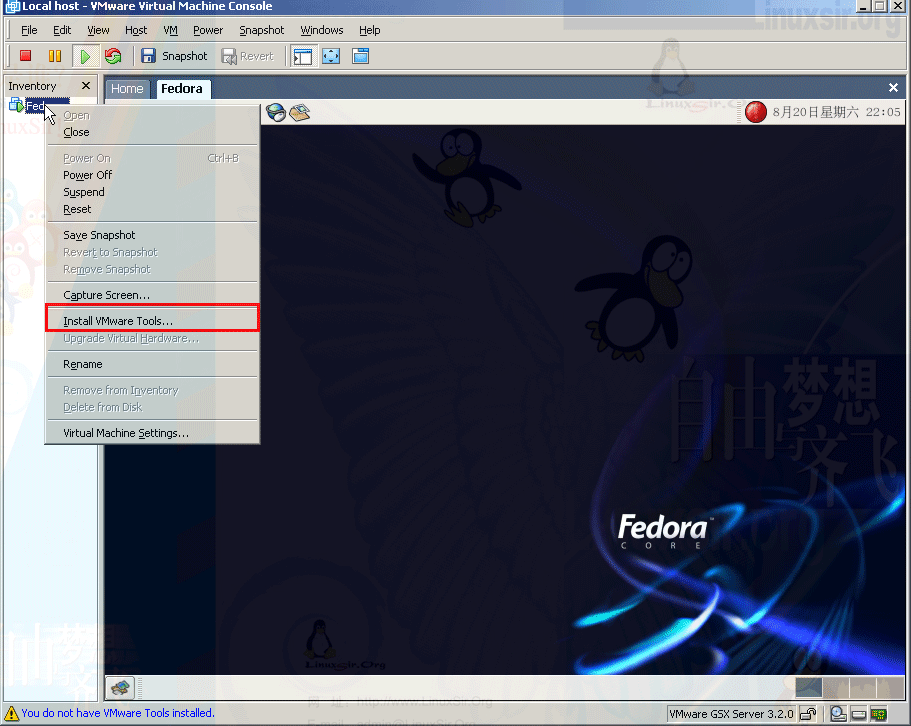911x726 pixels.
Task: Select the first workspace in workspace switcher
Action: click(808, 687)
